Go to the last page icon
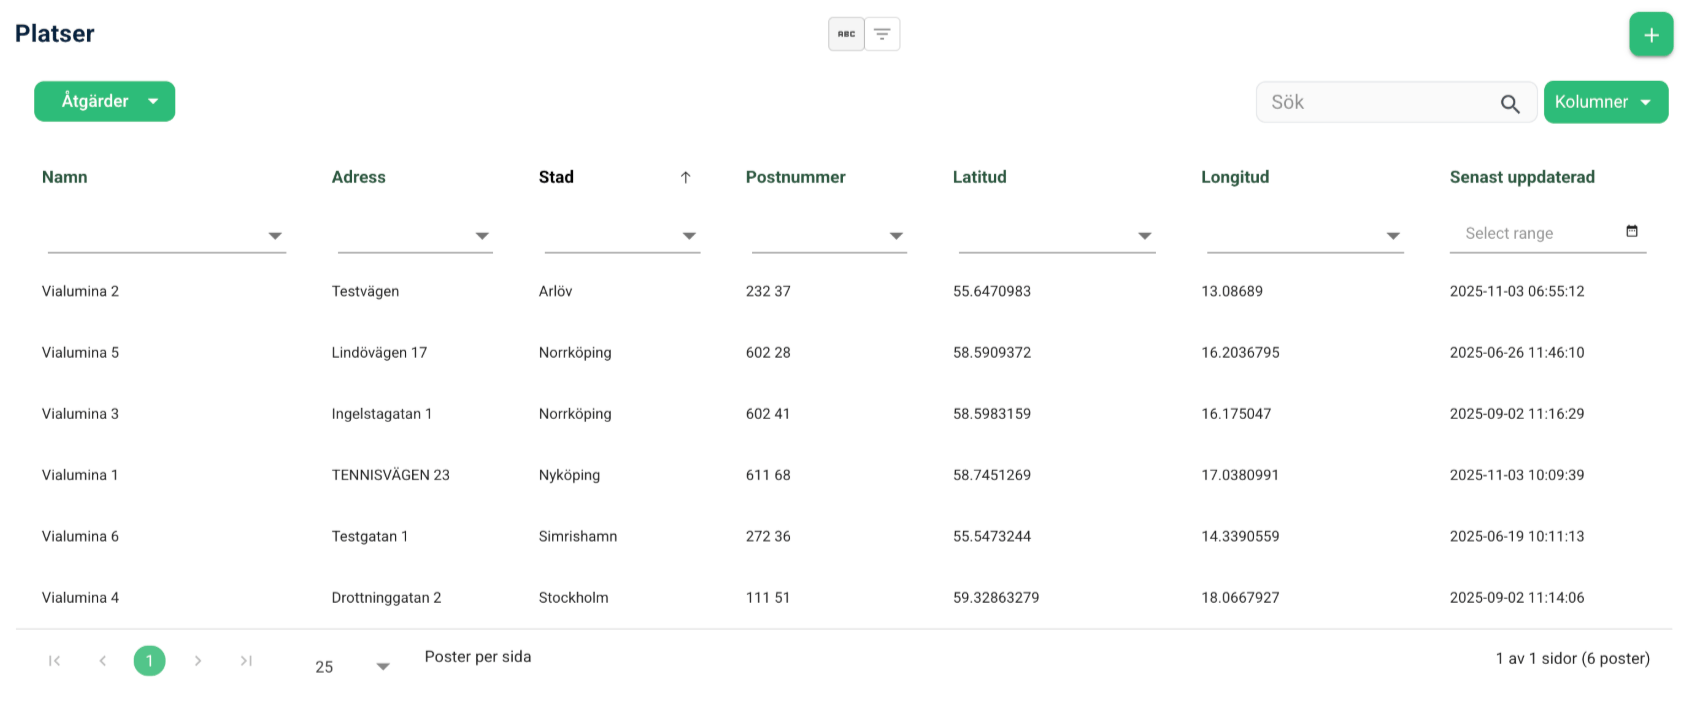Image resolution: width=1706 pixels, height=716 pixels. (x=246, y=661)
